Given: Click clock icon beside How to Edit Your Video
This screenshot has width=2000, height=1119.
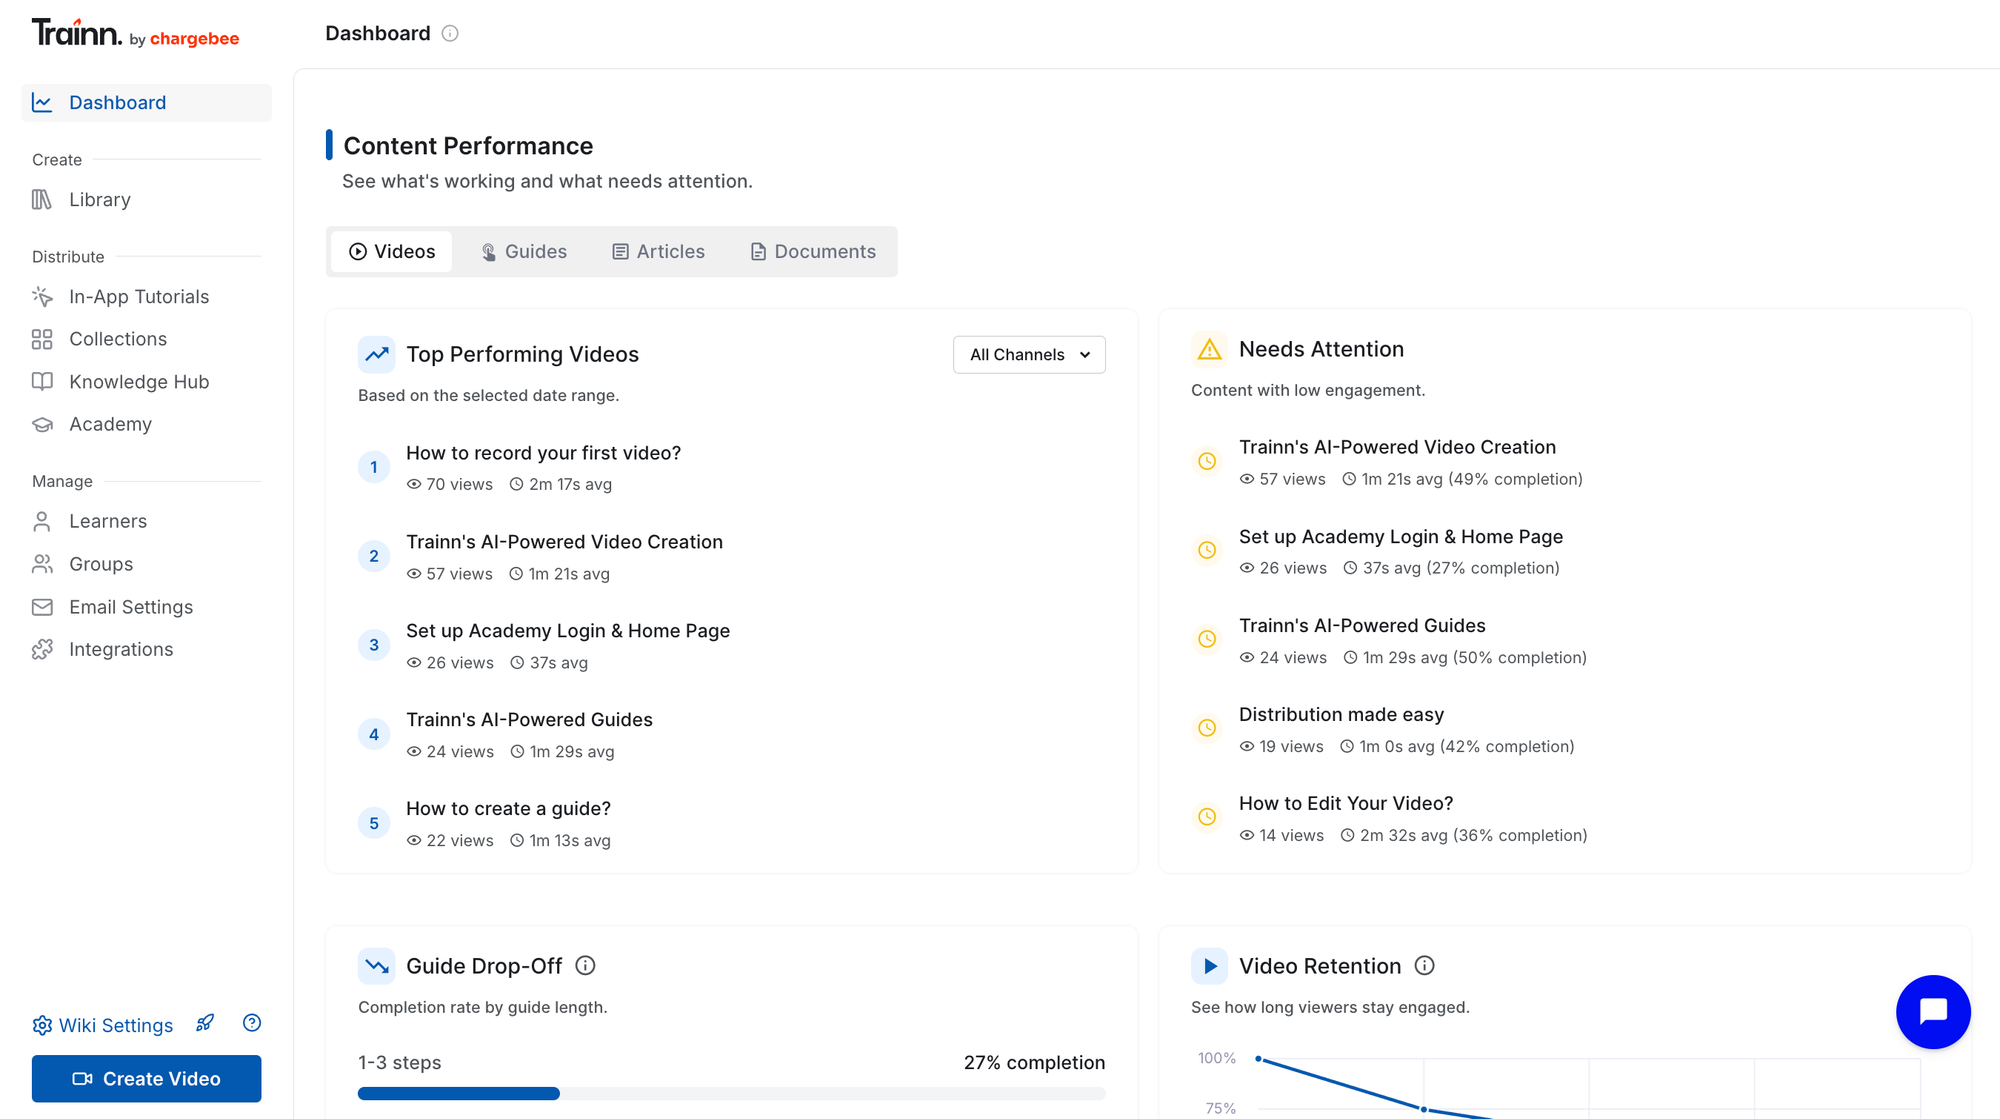Looking at the screenshot, I should [1207, 817].
